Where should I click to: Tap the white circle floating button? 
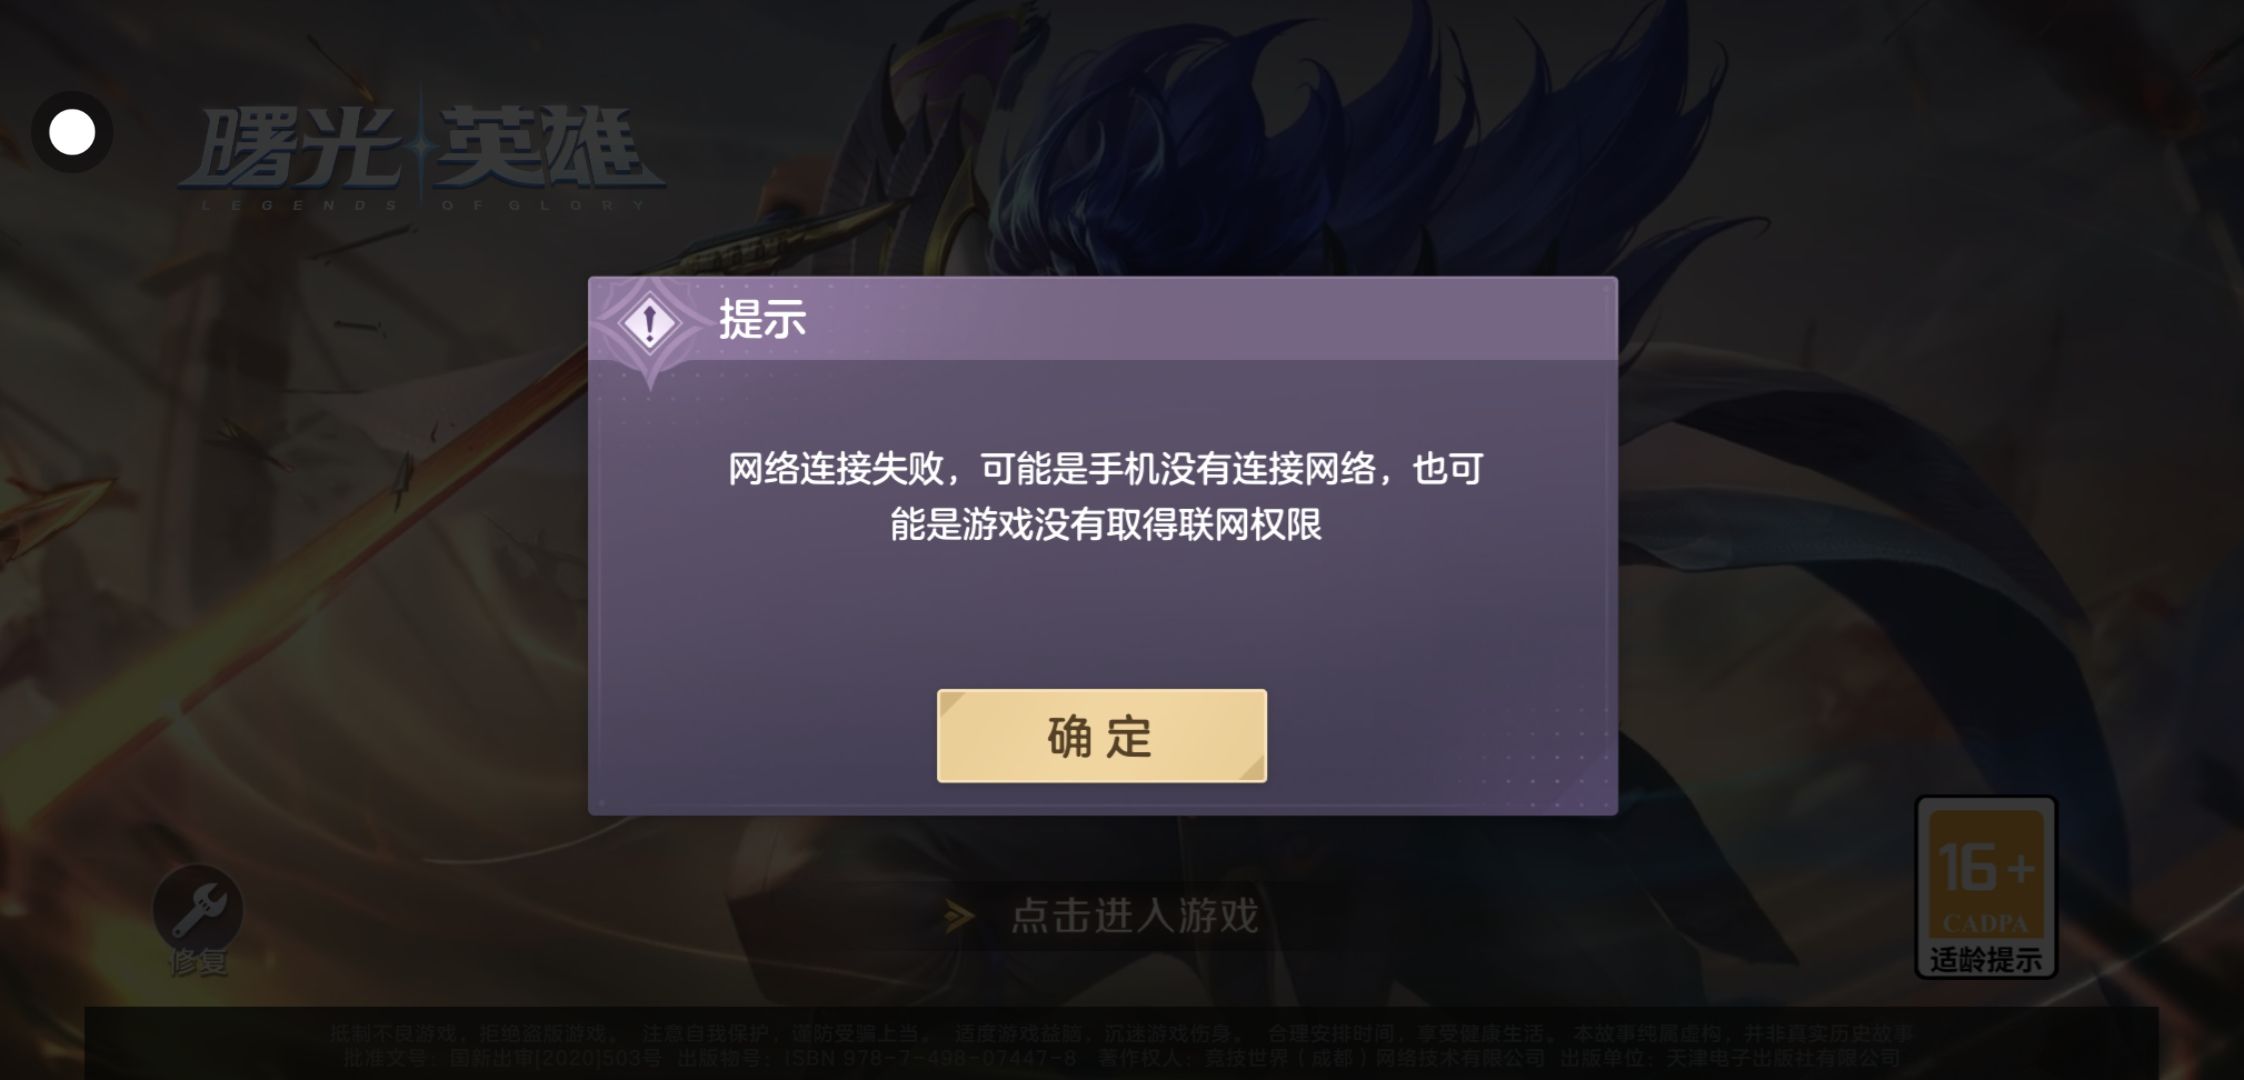72,132
